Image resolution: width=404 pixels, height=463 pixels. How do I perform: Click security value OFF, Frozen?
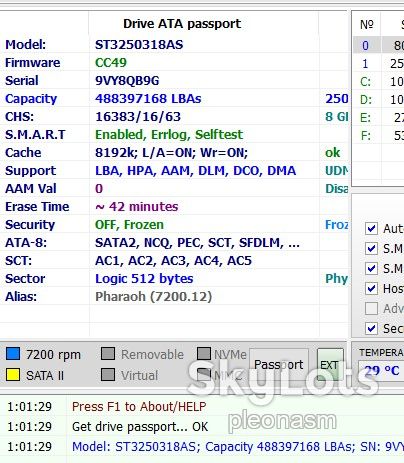click(129, 225)
